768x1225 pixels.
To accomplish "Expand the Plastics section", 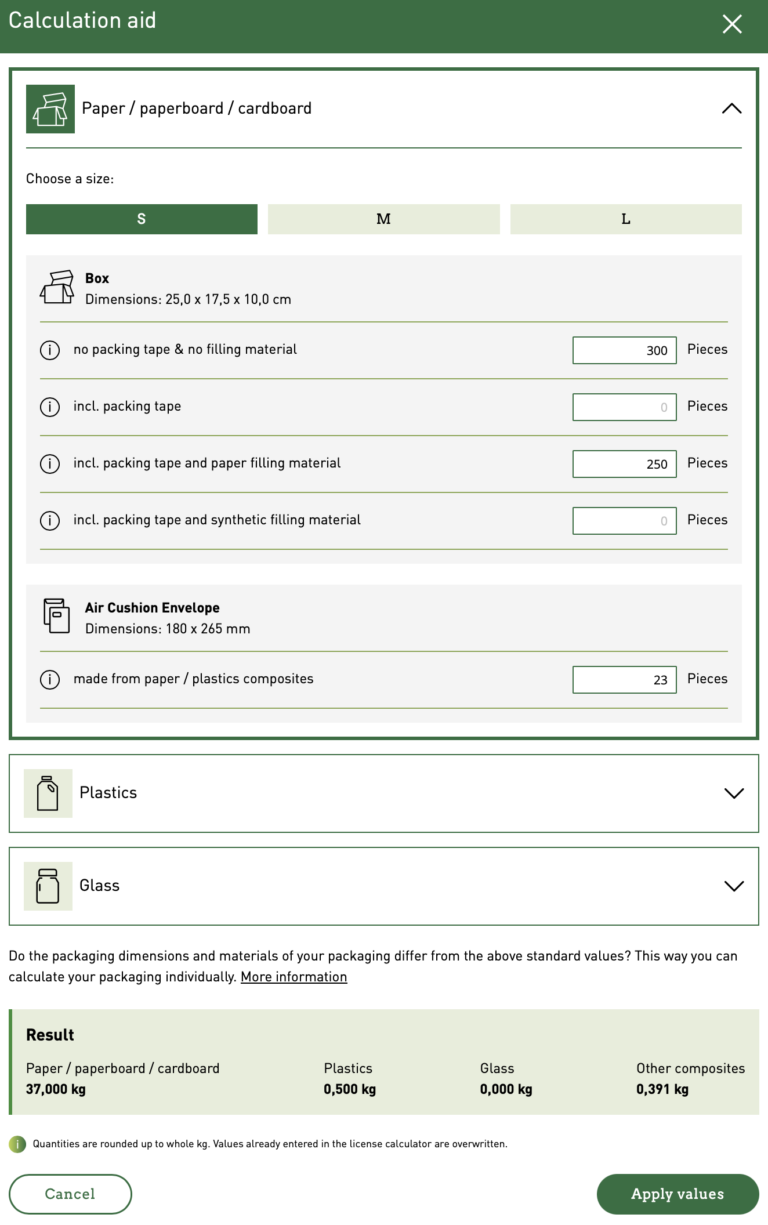I will 733,793.
